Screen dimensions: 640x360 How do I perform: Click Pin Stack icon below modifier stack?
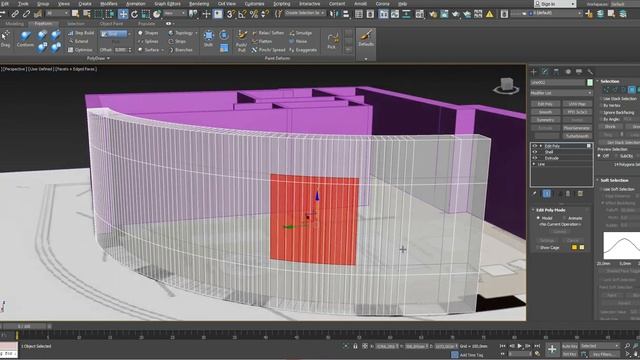(534, 193)
